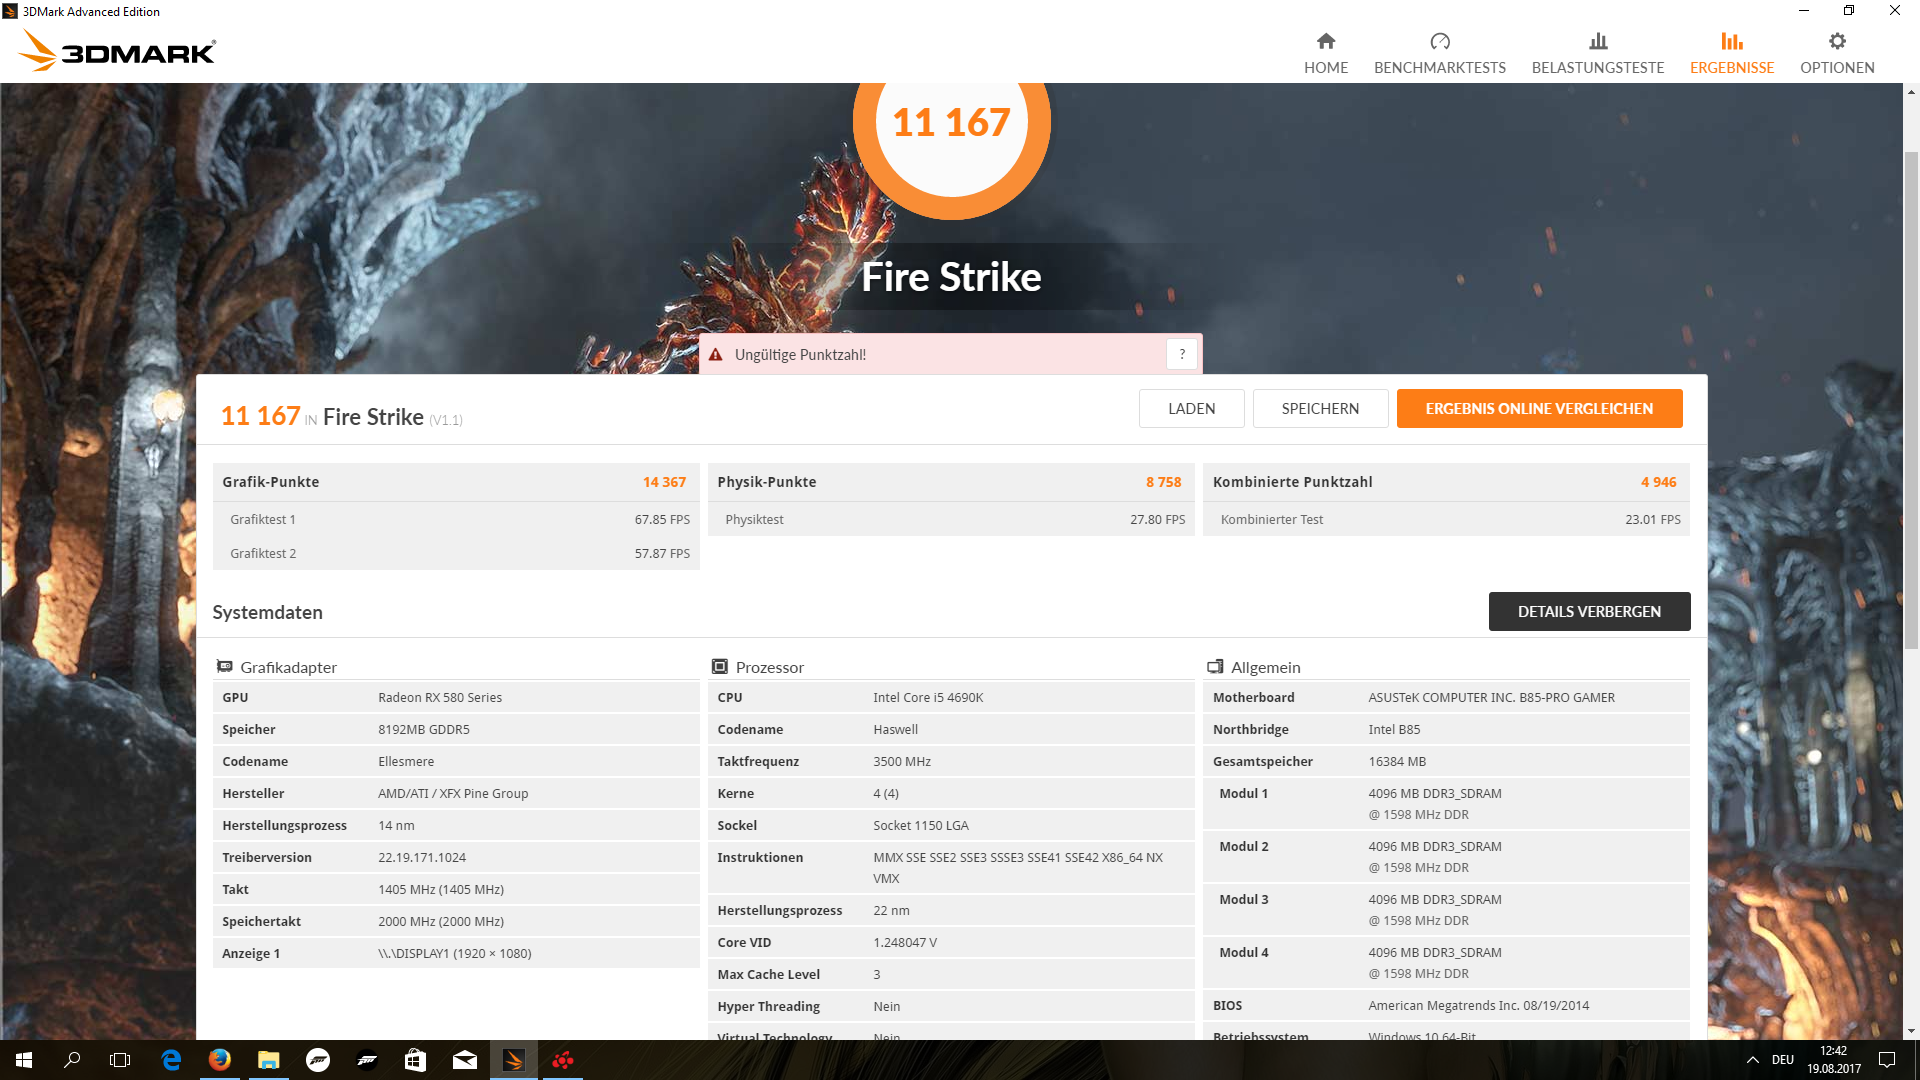Show hidden system tray icons
The width and height of the screenshot is (1920, 1080).
[1752, 1060]
